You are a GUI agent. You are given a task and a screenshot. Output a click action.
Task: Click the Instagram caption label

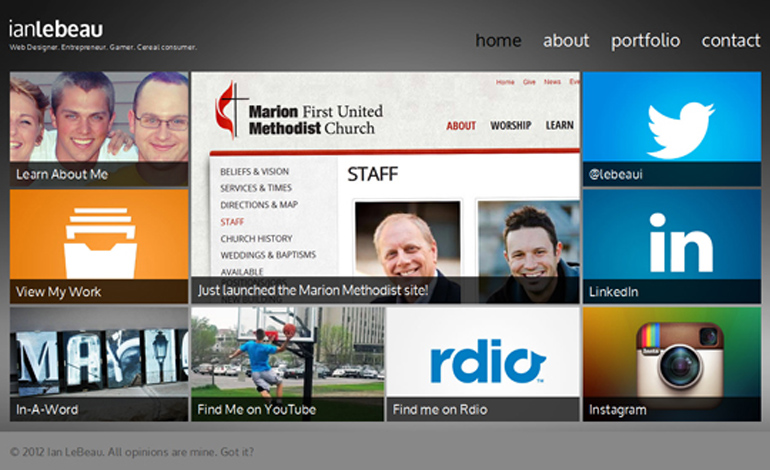pos(617,410)
